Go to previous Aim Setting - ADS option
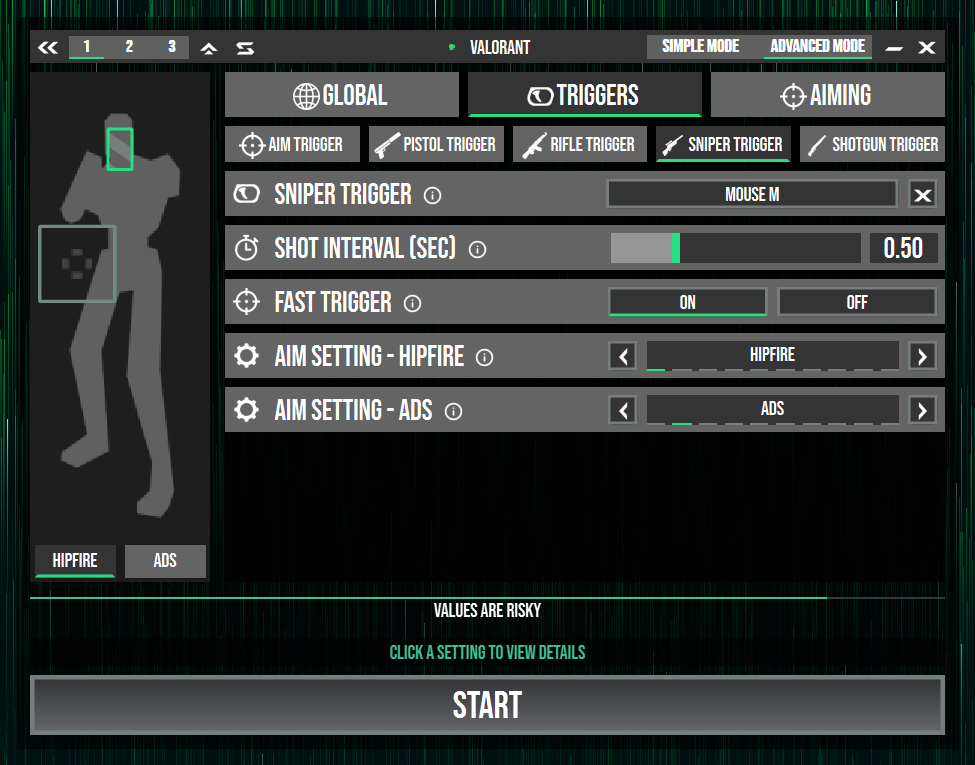 click(623, 410)
